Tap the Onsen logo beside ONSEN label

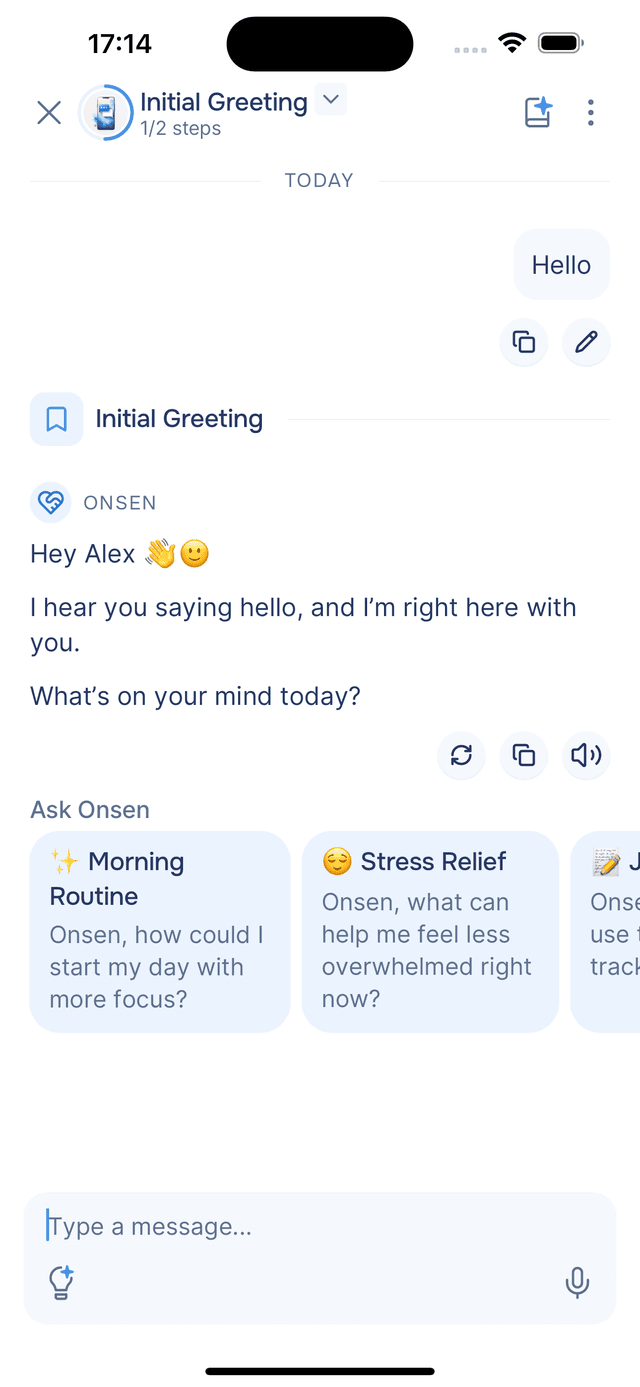click(51, 502)
